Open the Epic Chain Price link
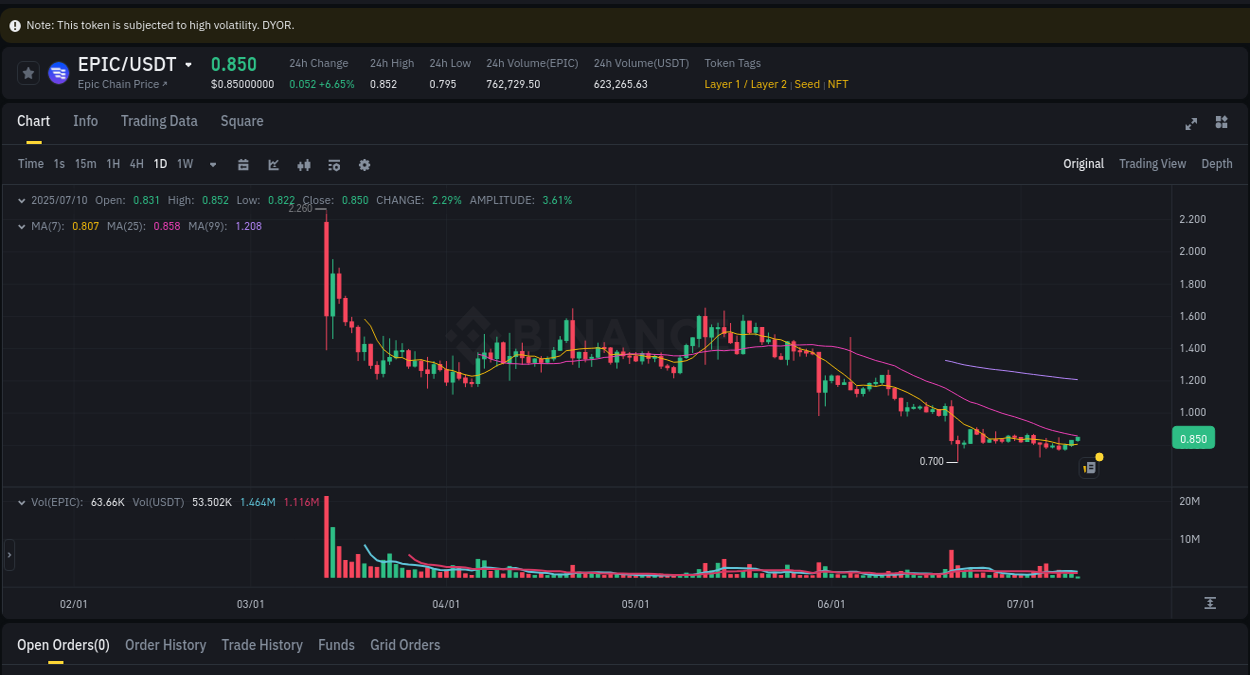 122,84
